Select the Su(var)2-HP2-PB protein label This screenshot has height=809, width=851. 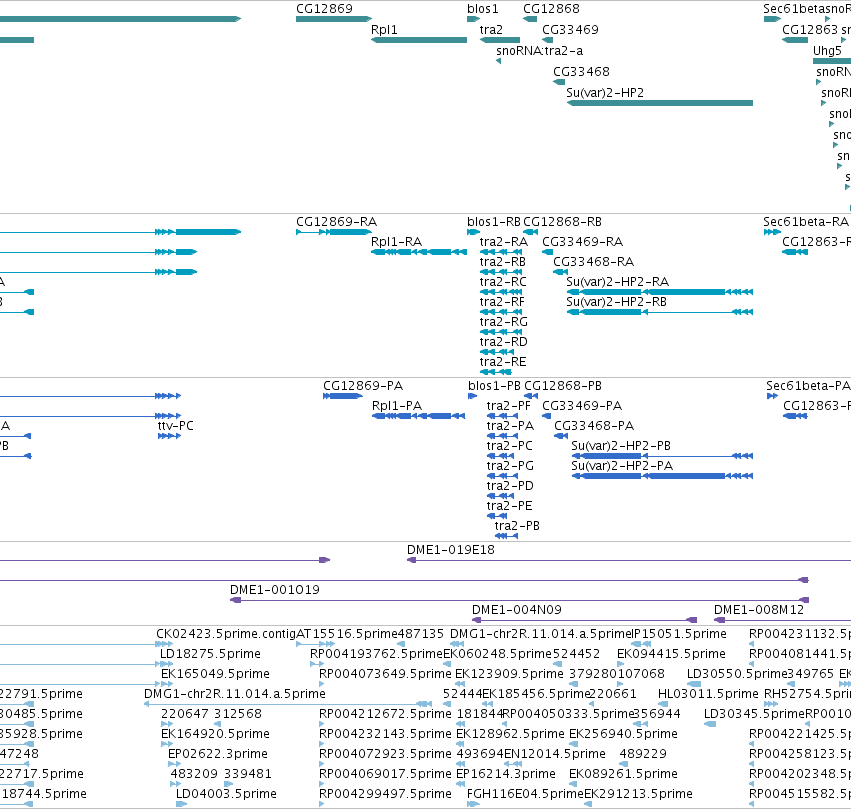pyautogui.click(x=621, y=446)
